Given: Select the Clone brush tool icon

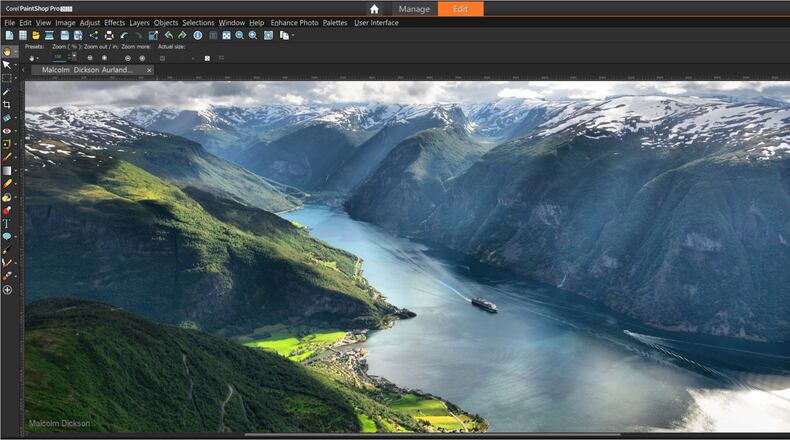Looking at the screenshot, I should point(7,145).
